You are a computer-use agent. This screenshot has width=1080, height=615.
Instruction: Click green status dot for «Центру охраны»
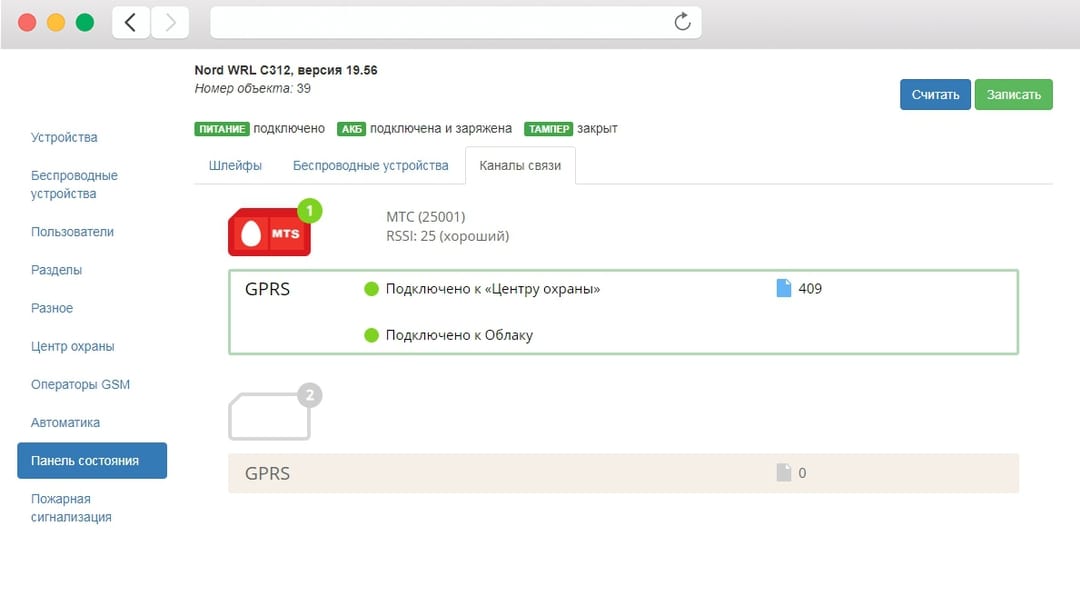pyautogui.click(x=371, y=289)
